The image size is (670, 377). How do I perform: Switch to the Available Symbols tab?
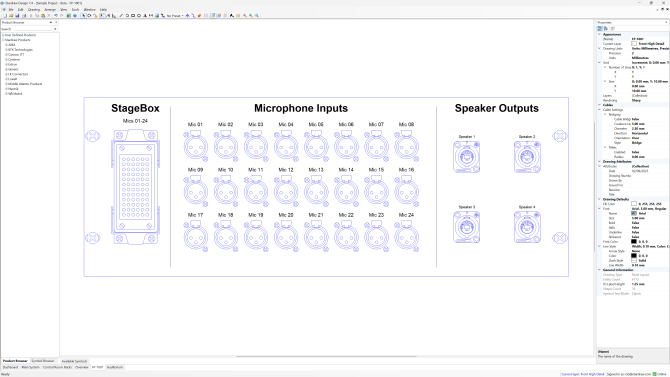74,361
